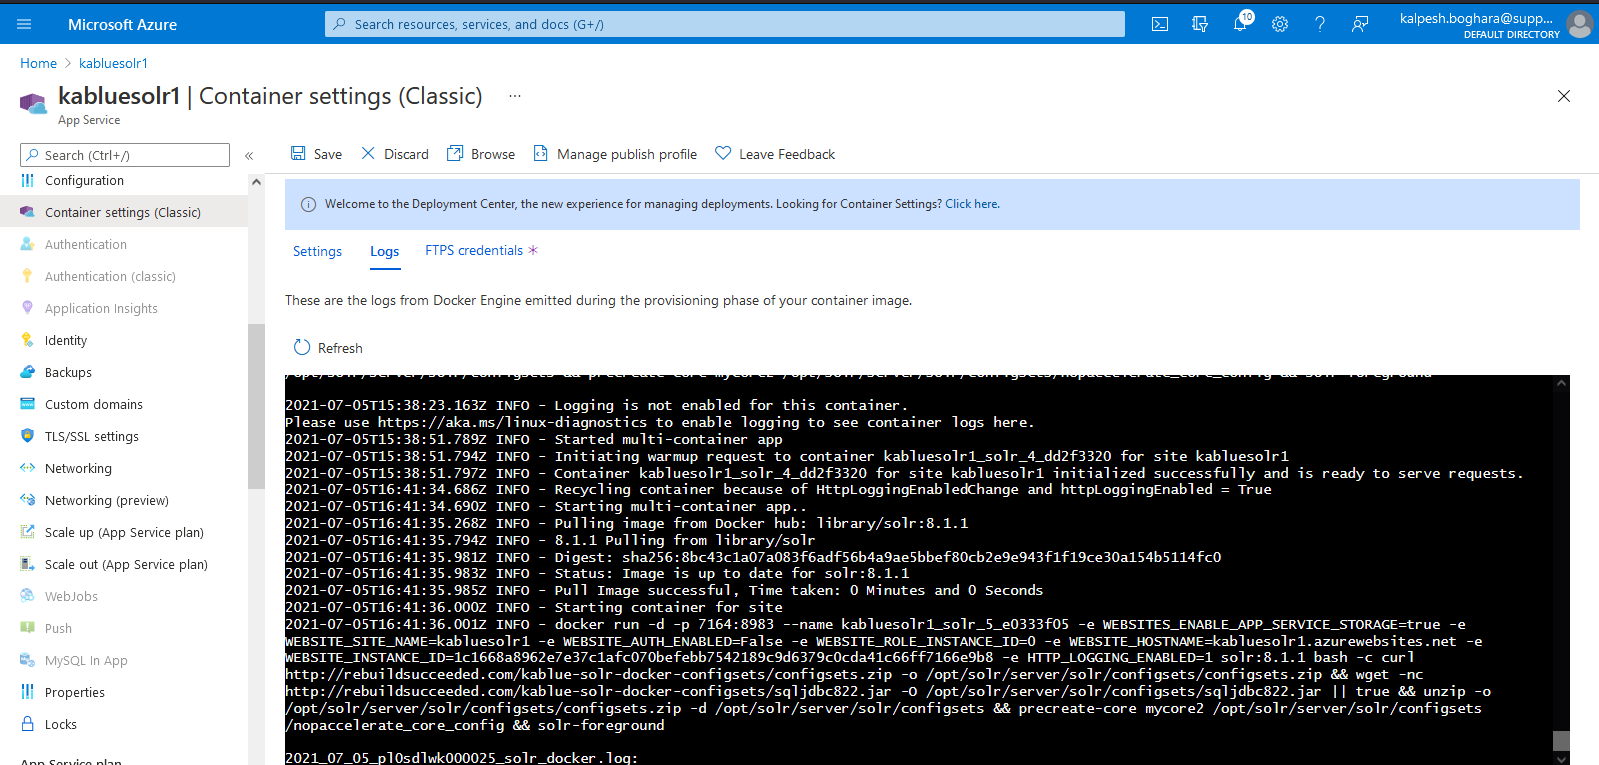Click log line 'Starting container for site'
Image resolution: width=1599 pixels, height=765 pixels.
(x=534, y=607)
